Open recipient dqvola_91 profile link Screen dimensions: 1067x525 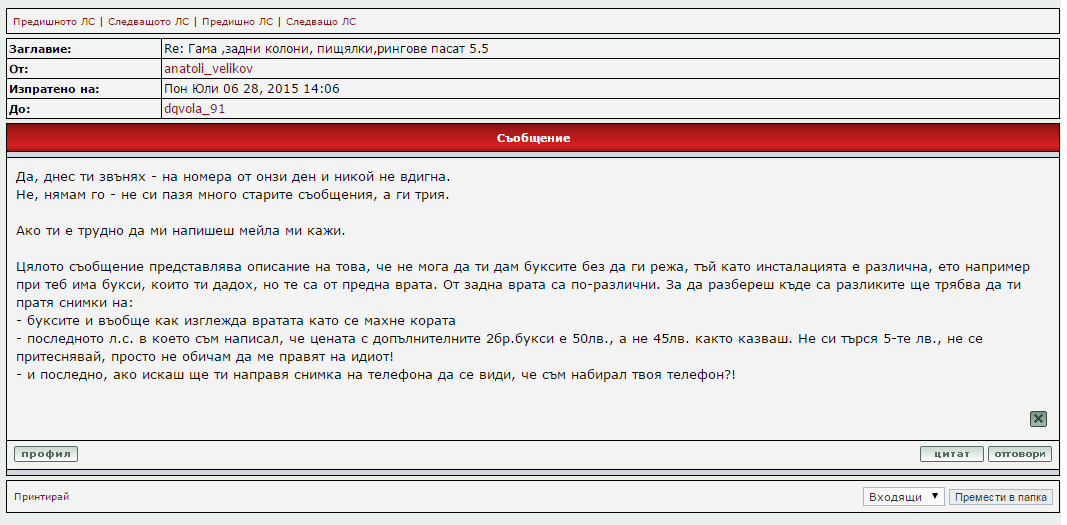[x=194, y=109]
